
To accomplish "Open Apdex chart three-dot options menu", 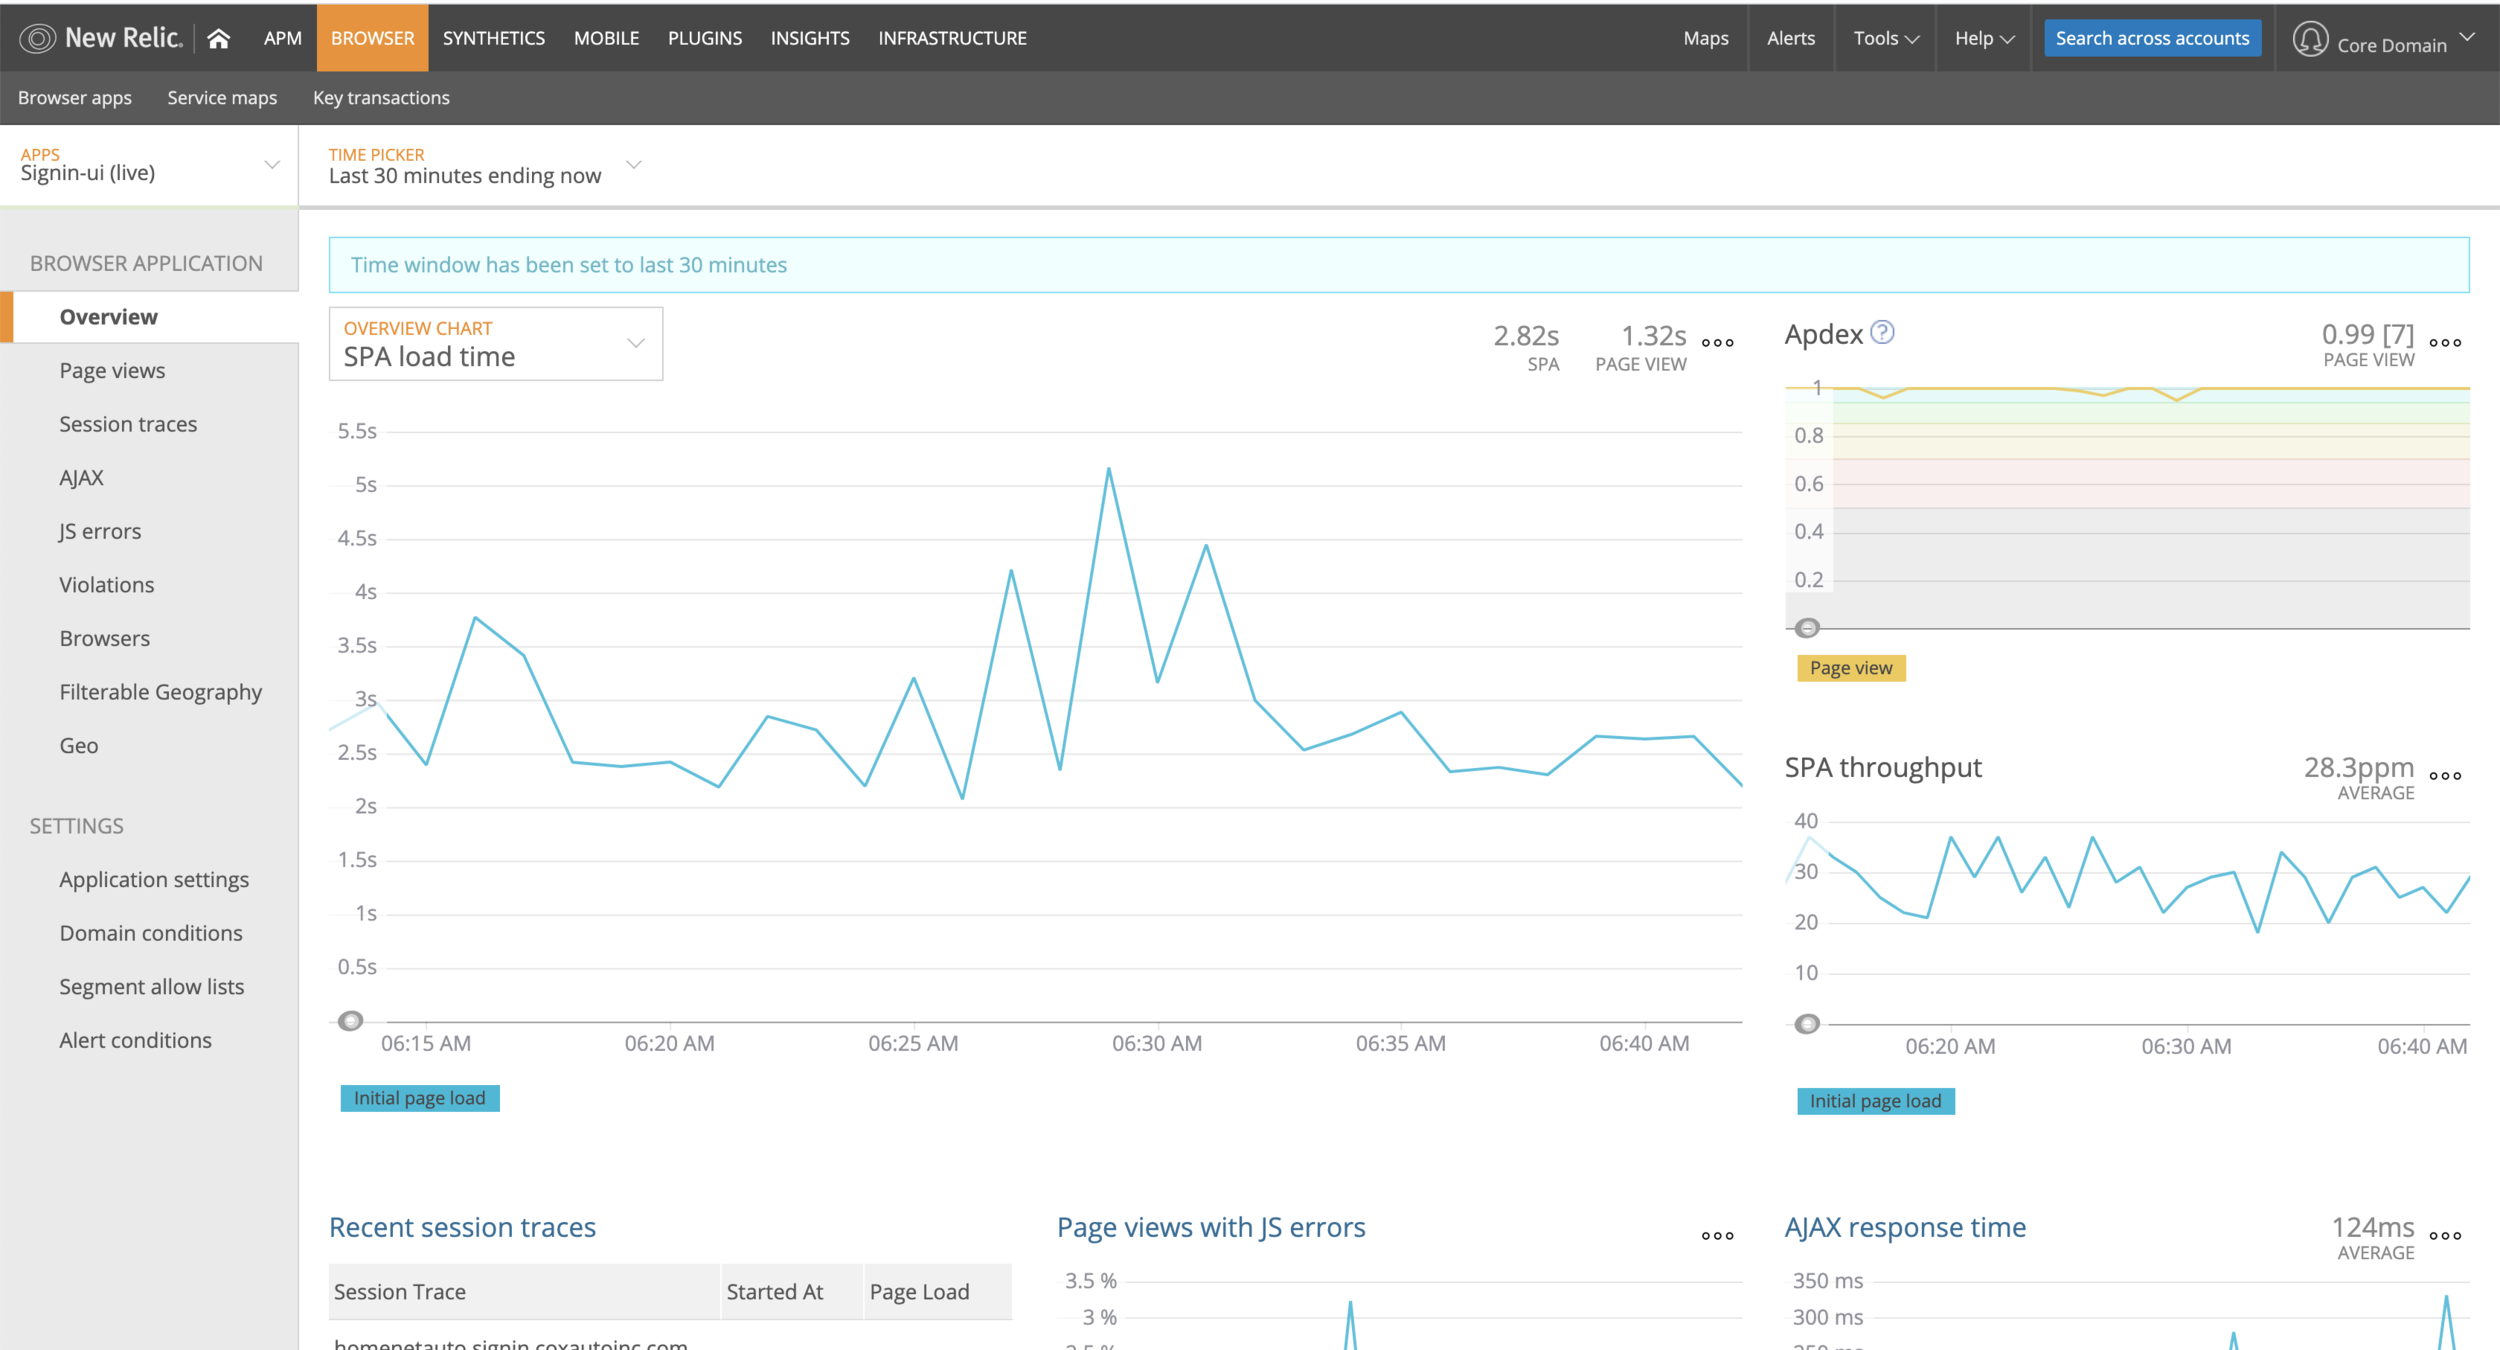I will pyautogui.click(x=2444, y=342).
